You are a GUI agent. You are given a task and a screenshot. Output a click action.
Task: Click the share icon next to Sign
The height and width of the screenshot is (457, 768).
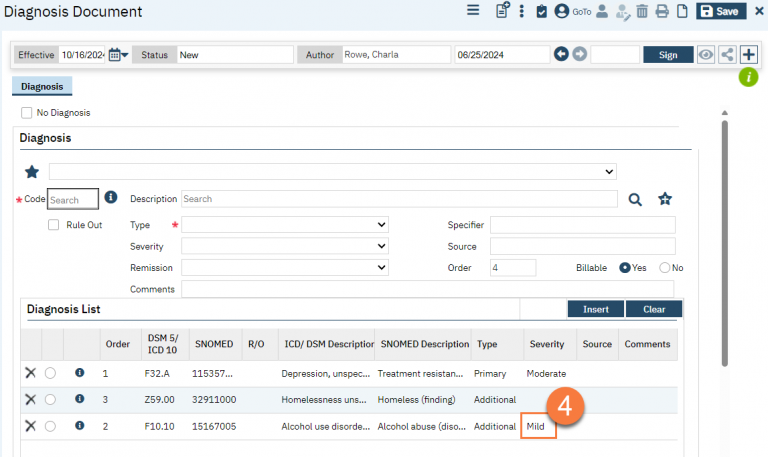click(727, 55)
